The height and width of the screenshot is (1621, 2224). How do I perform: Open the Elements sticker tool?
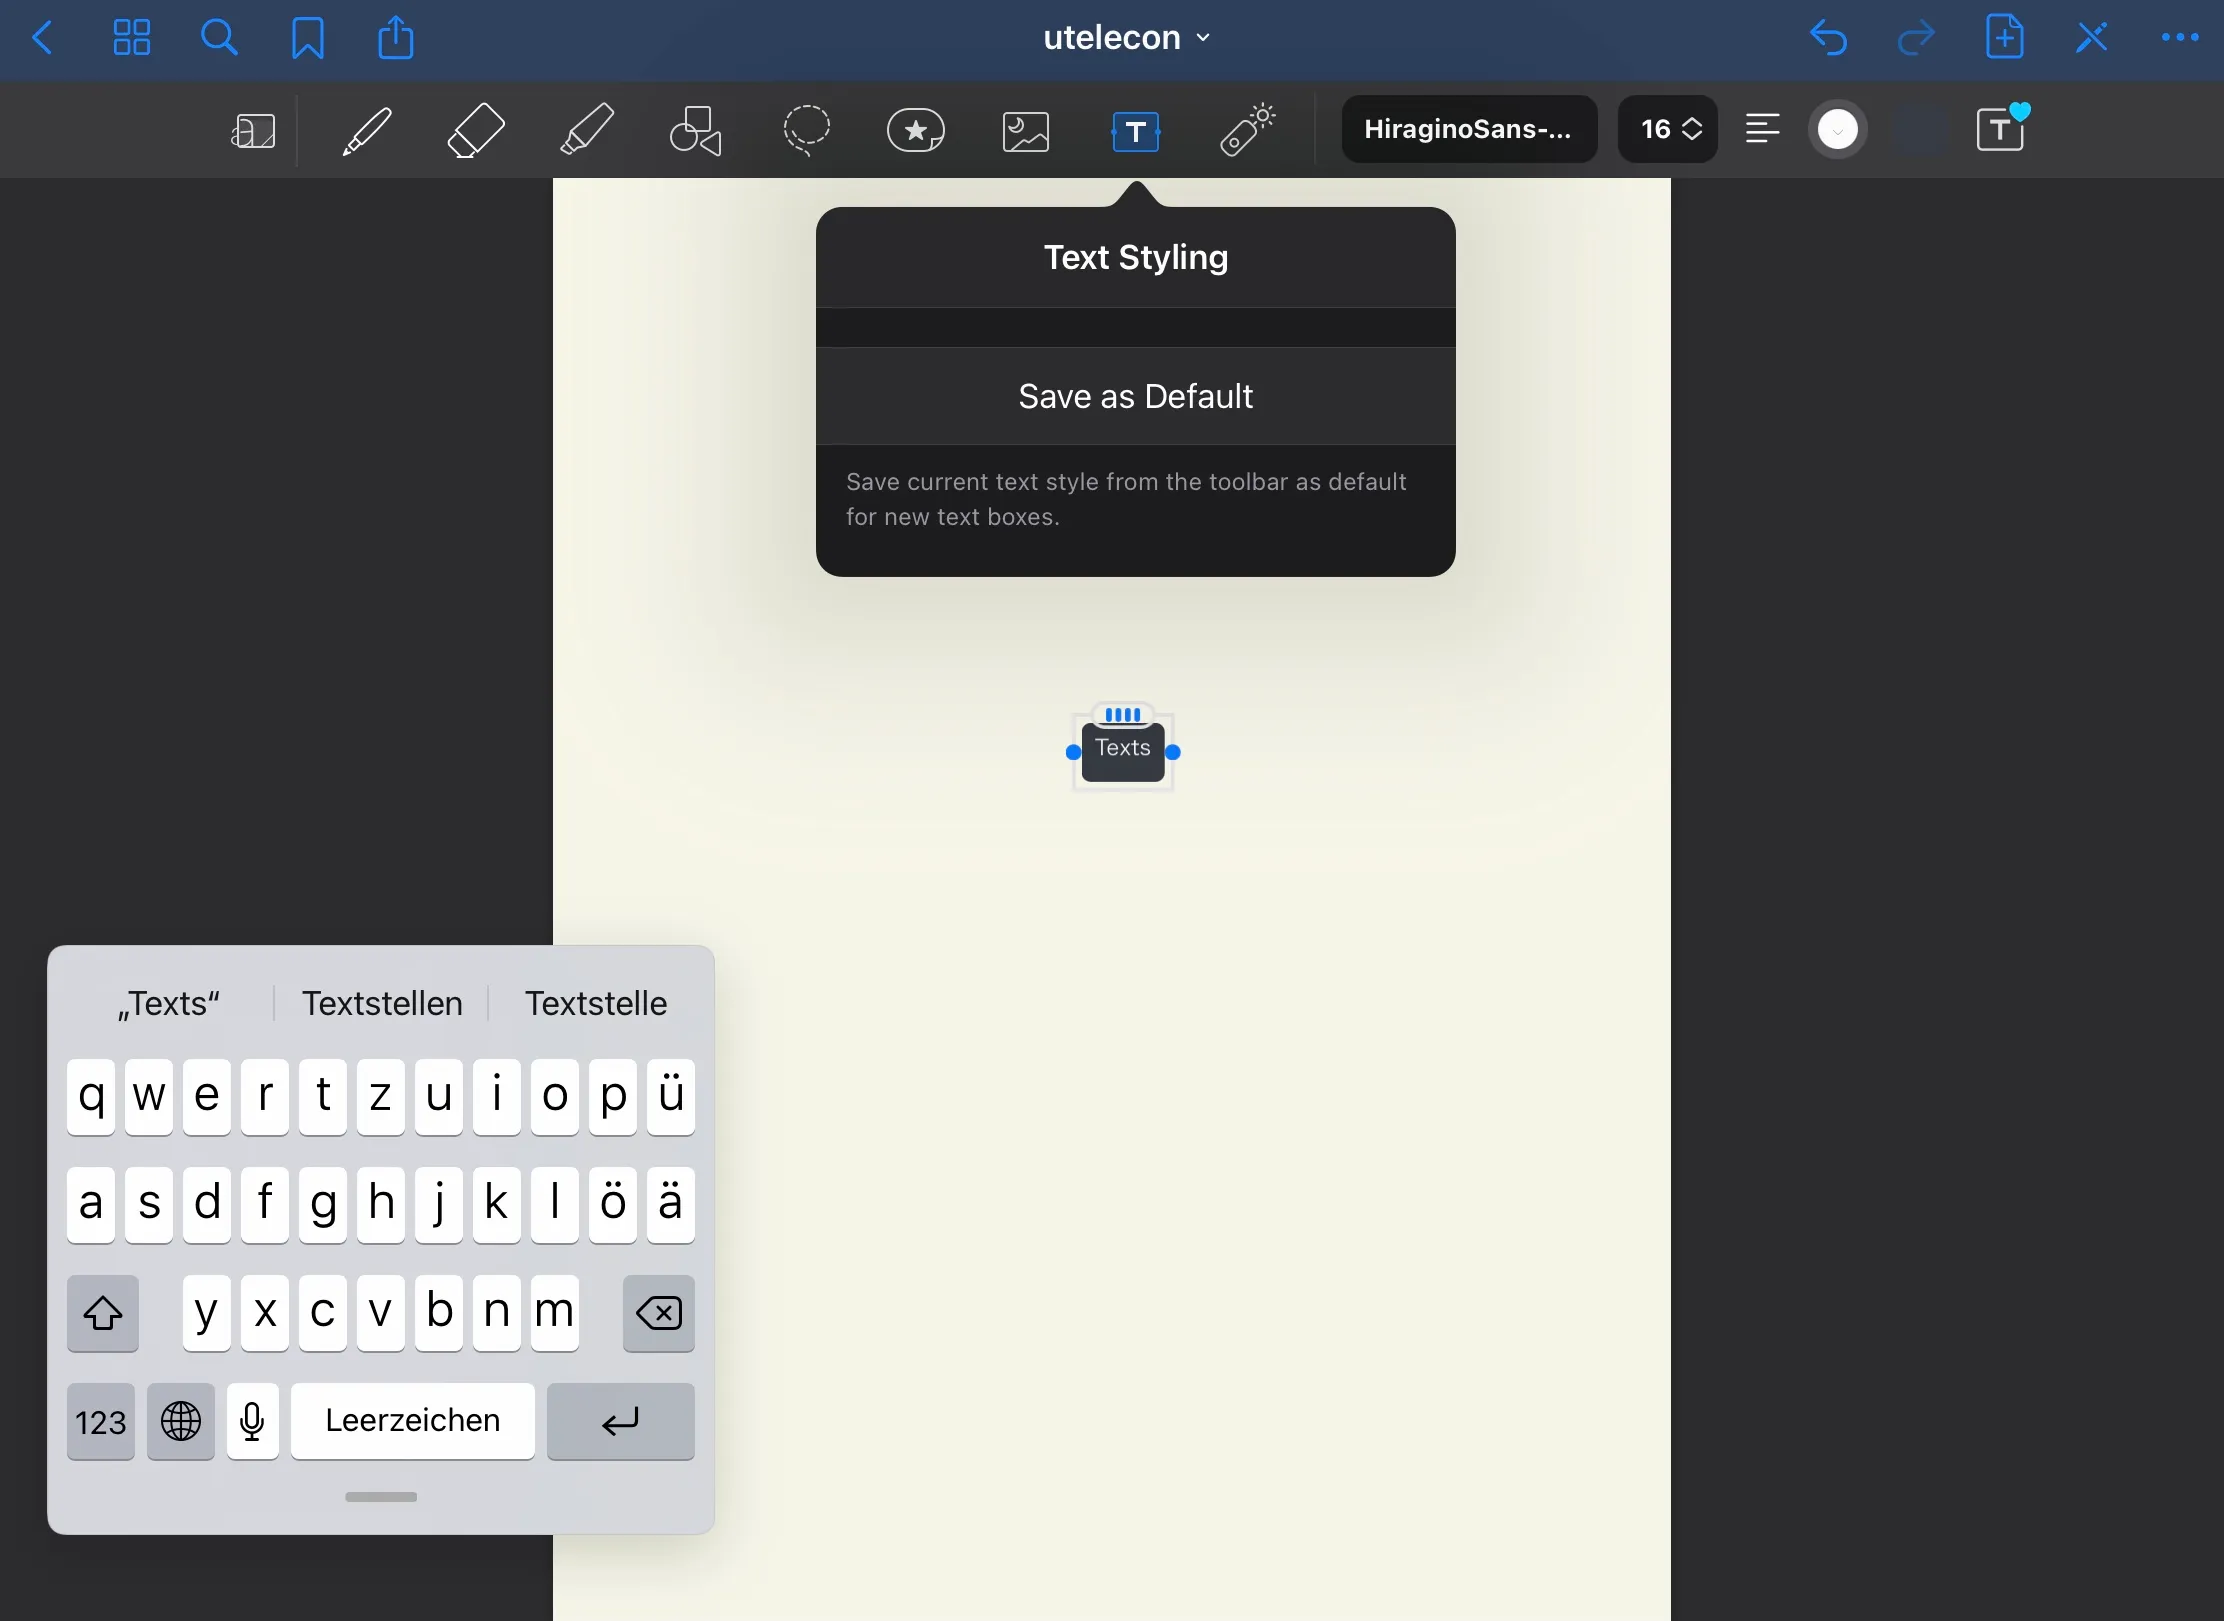(916, 131)
